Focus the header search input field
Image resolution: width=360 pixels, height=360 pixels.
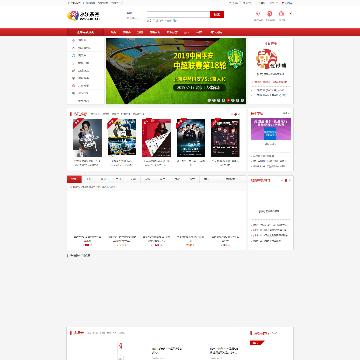pos(178,14)
